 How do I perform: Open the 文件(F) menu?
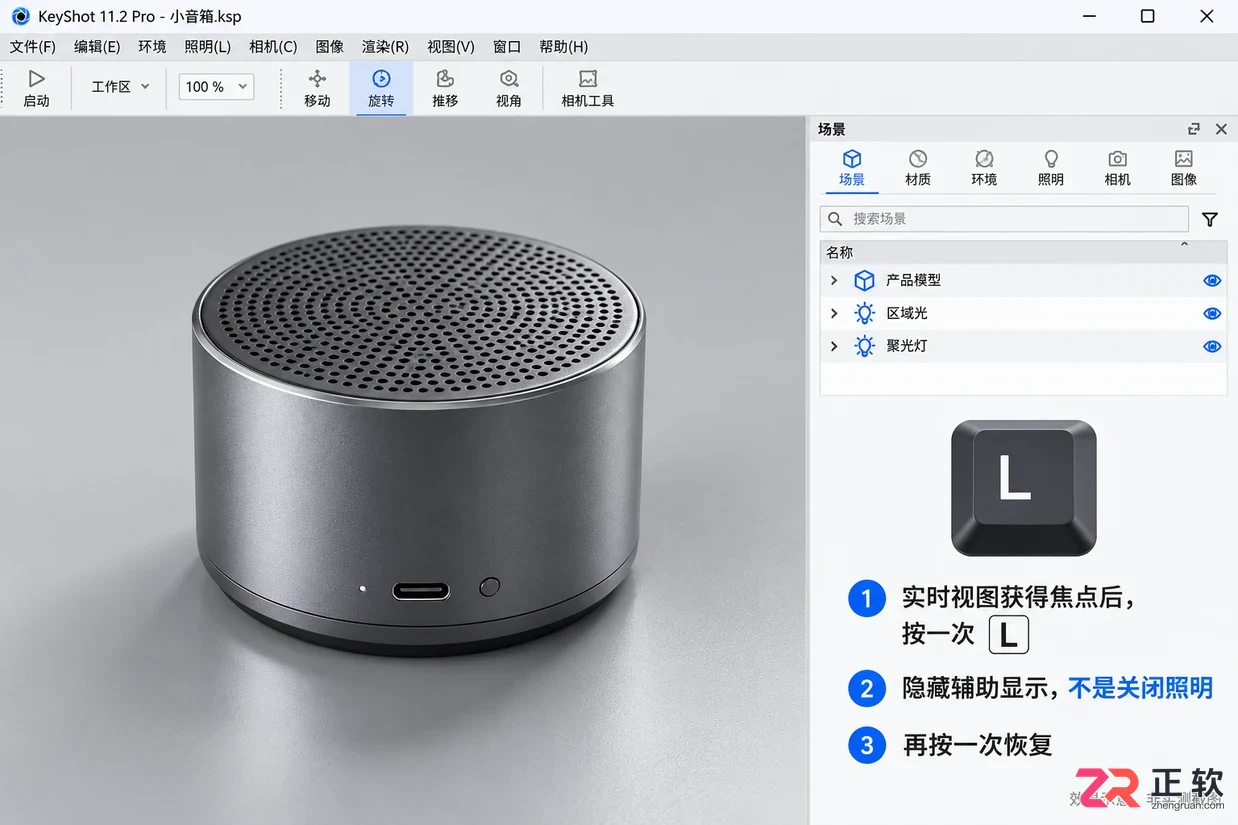click(33, 47)
